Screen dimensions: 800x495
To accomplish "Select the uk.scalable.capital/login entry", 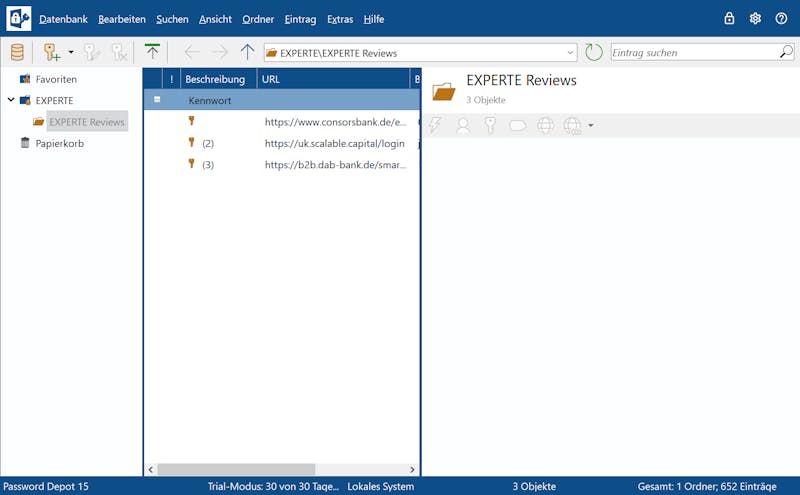I will pyautogui.click(x=282, y=143).
